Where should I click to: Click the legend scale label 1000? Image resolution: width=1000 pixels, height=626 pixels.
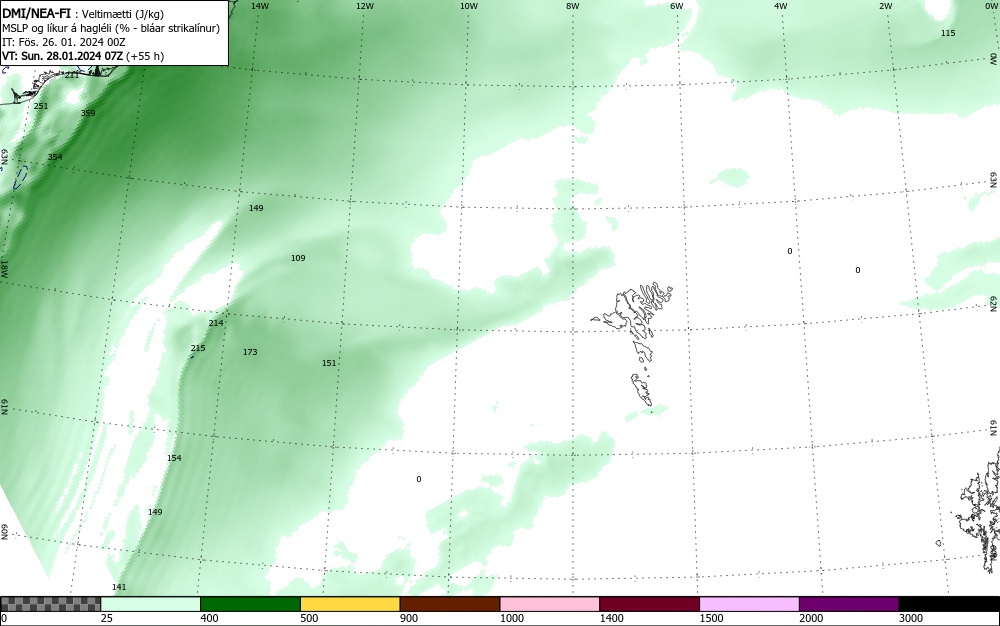point(512,618)
